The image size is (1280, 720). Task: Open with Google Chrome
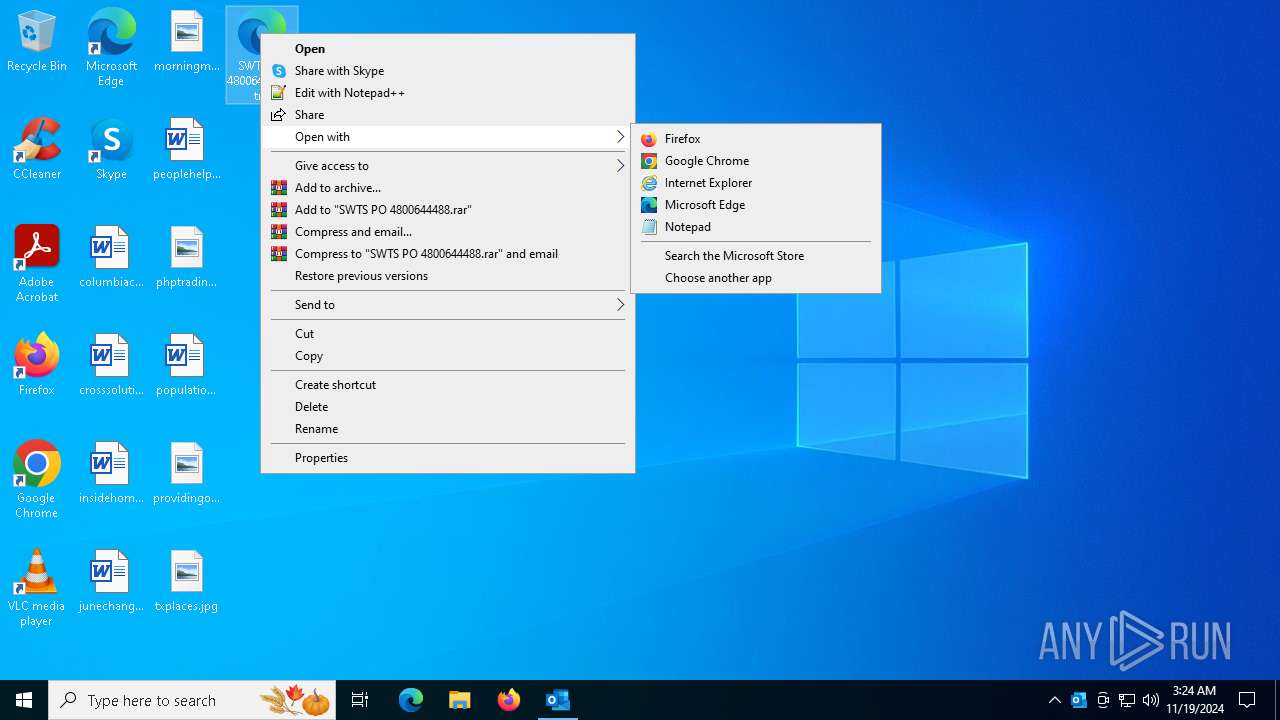(x=756, y=161)
